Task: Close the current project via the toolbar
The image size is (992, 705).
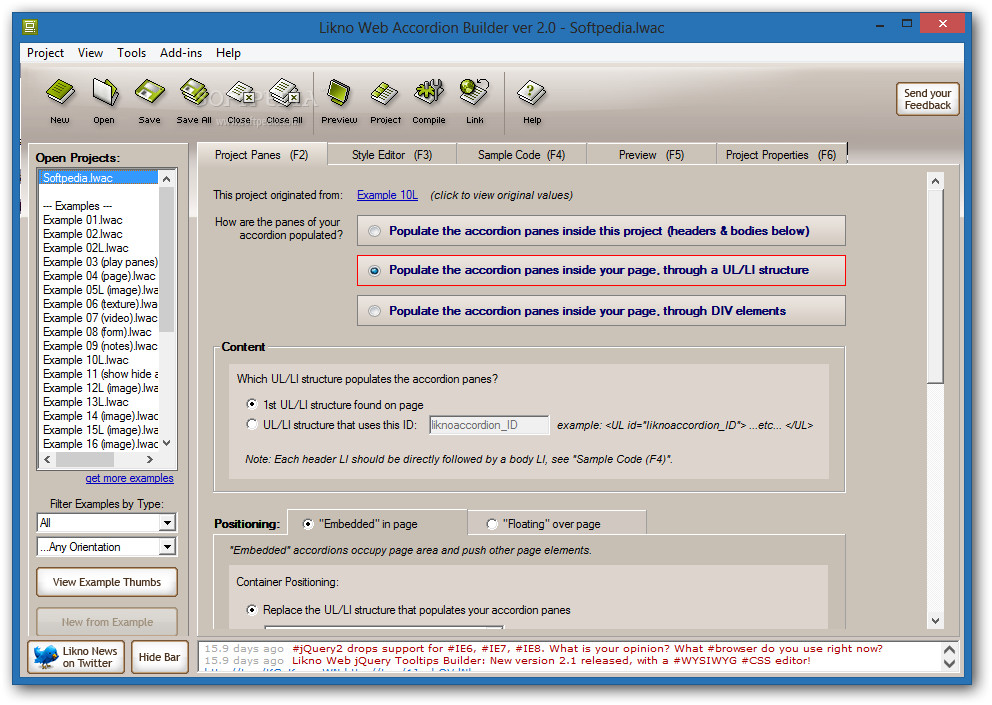Action: (x=239, y=101)
